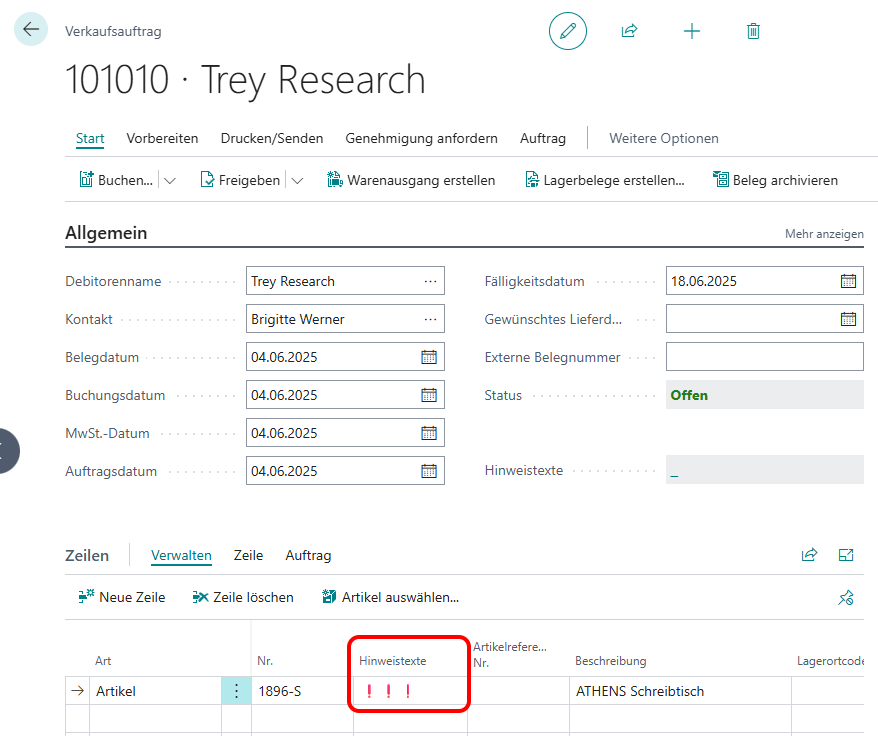
Task: Open row options menu for Artikel line
Action: (x=236, y=691)
